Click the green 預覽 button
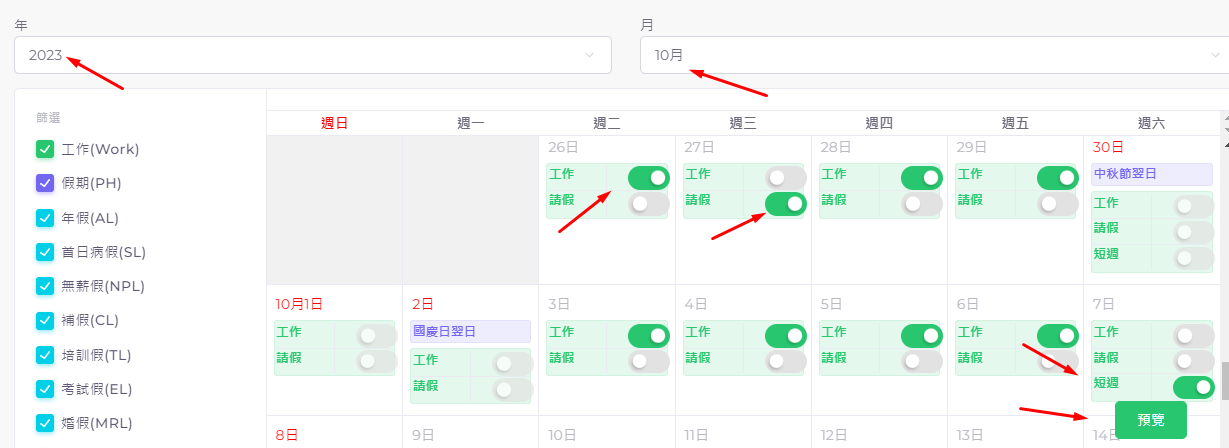1229x448 pixels. tap(1151, 420)
